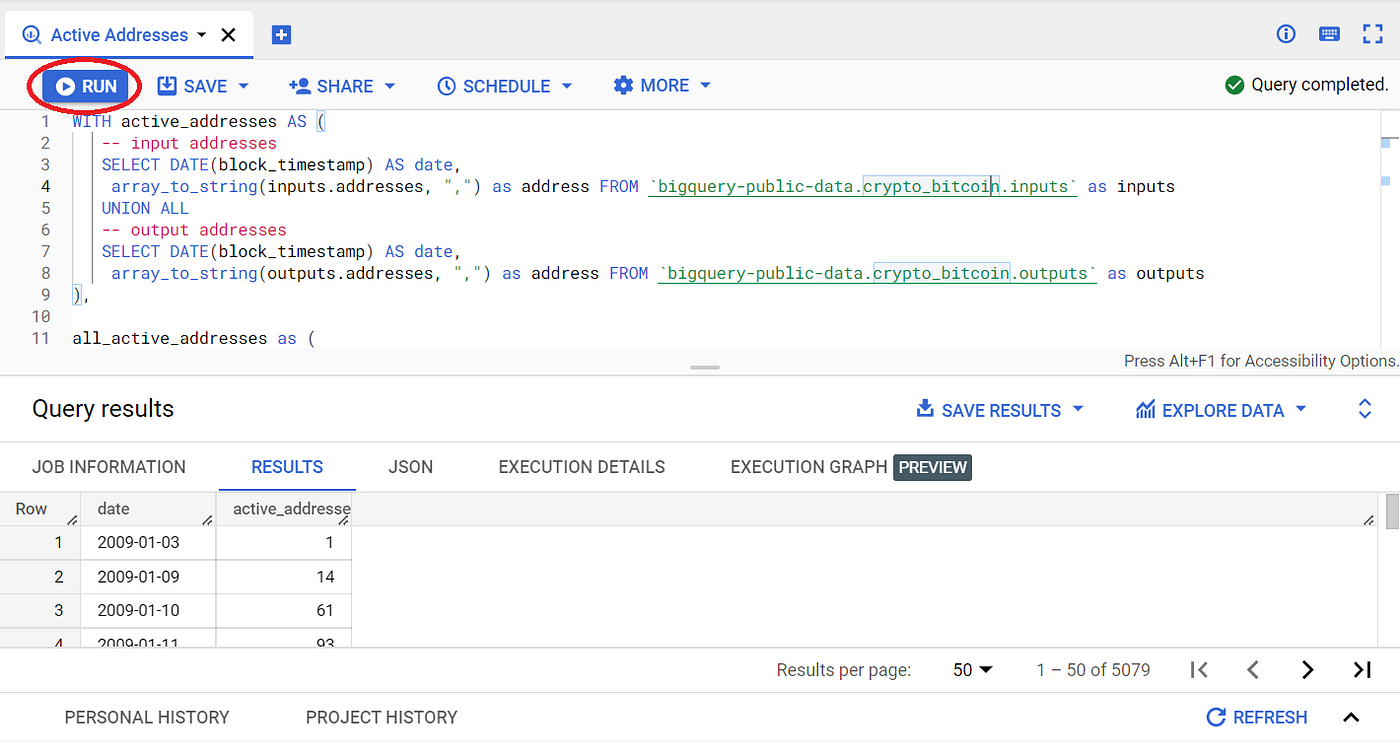The height and width of the screenshot is (742, 1400).
Task: Switch to JOB INFORMATION tab
Action: 109,467
